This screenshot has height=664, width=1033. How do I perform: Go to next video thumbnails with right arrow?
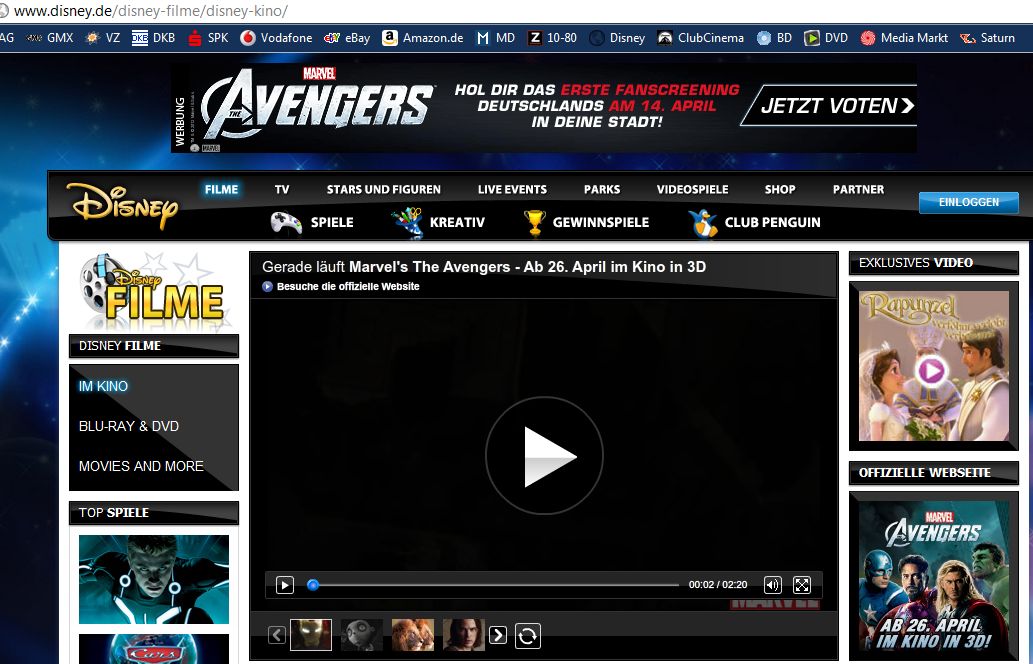[x=498, y=635]
